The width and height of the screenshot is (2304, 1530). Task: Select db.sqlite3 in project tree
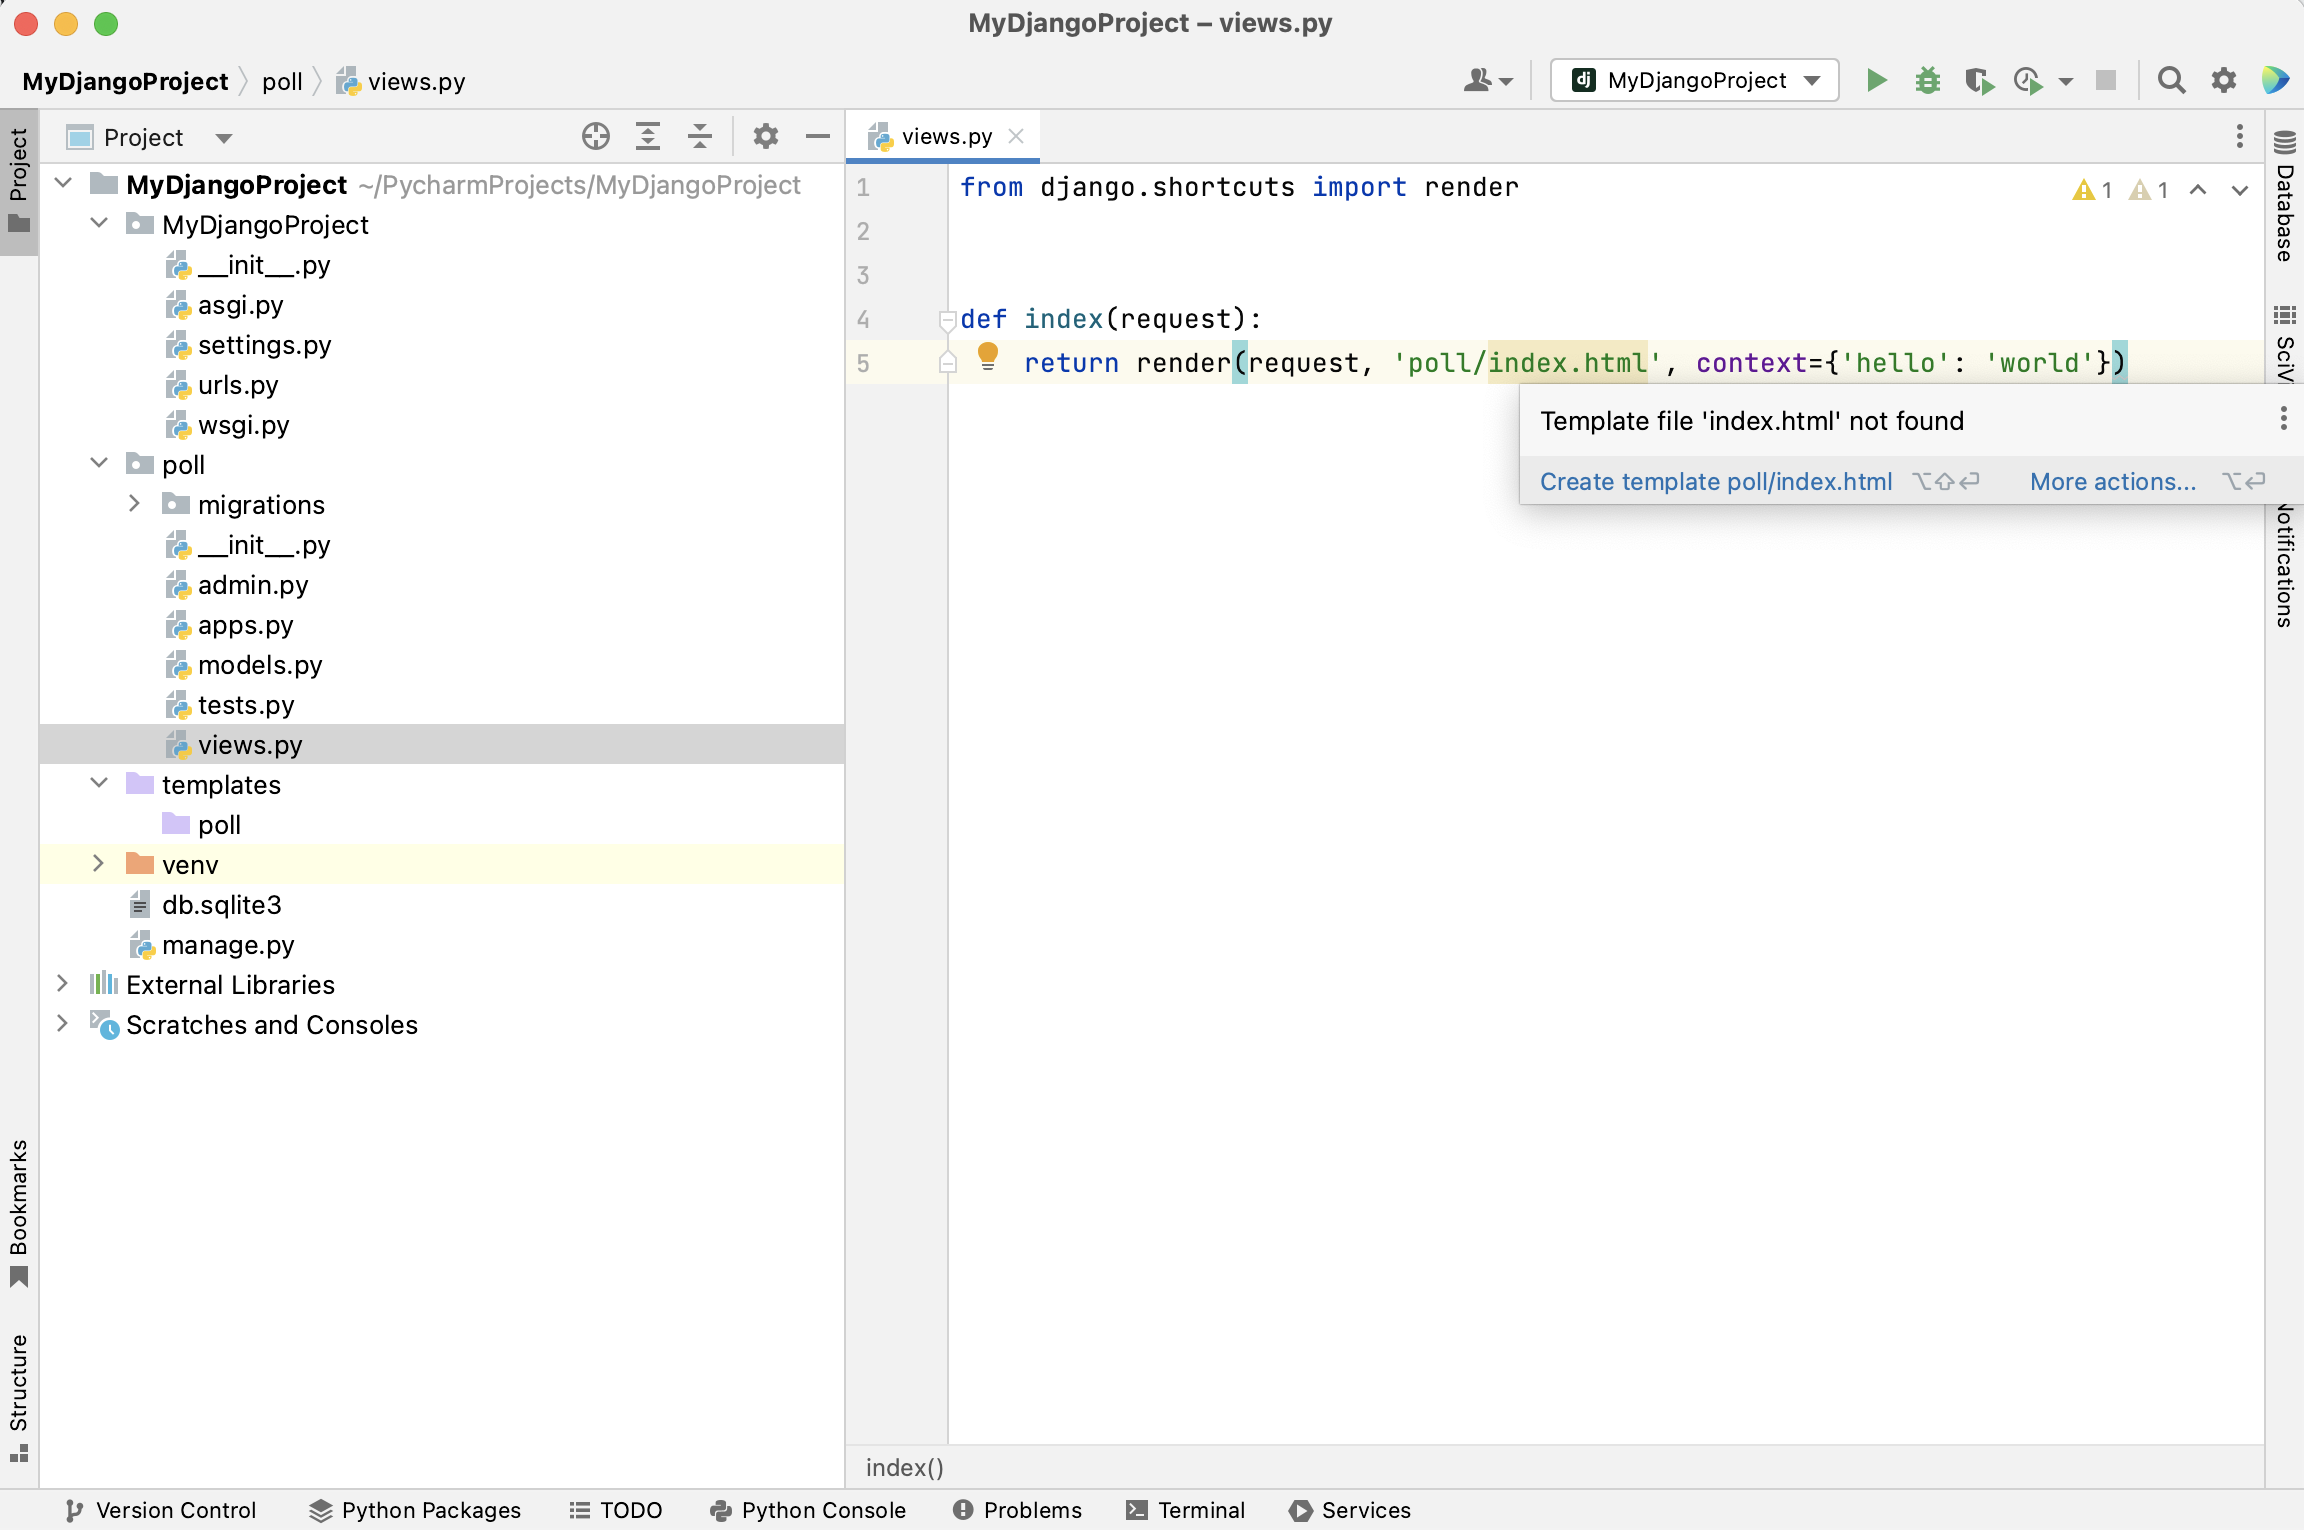[442, 905]
